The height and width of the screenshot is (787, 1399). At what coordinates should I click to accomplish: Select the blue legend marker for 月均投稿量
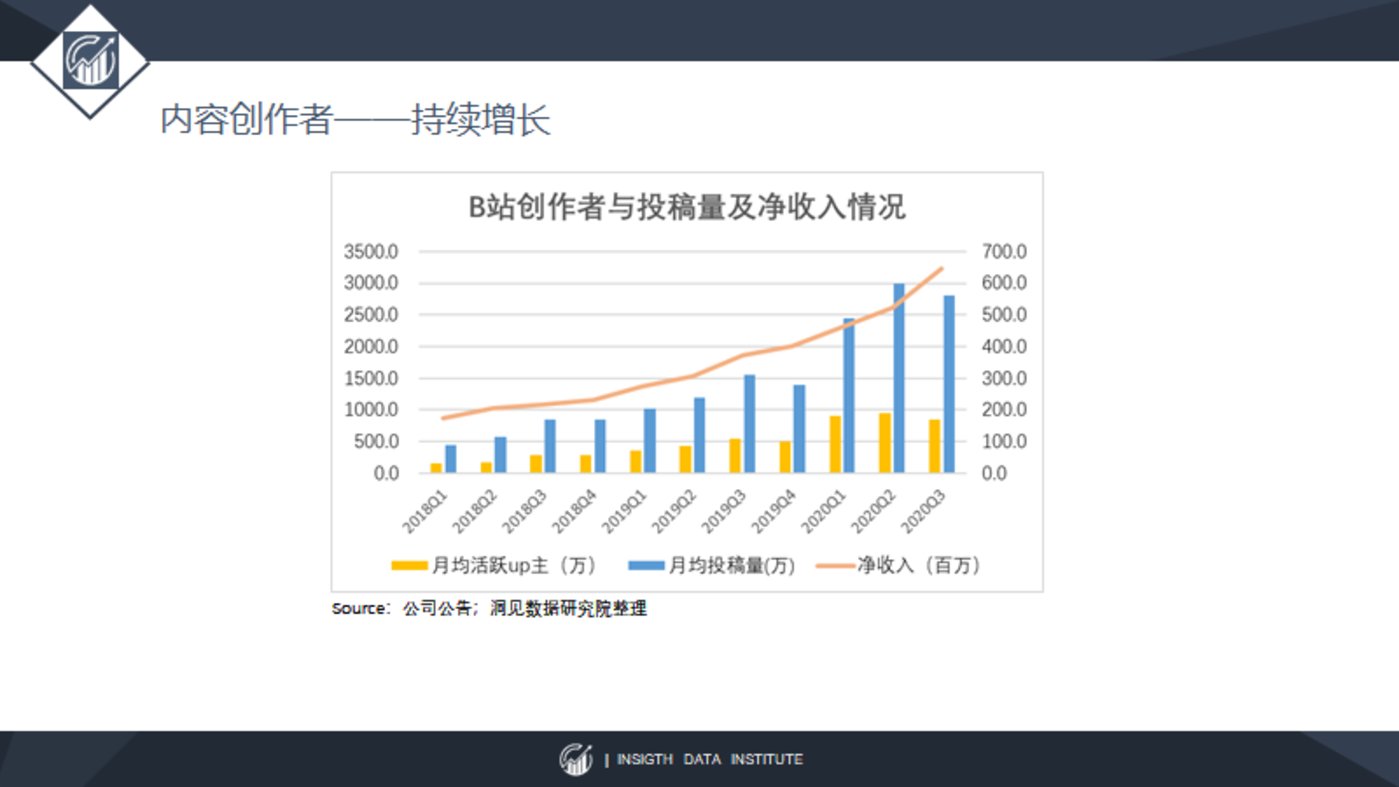pos(646,566)
